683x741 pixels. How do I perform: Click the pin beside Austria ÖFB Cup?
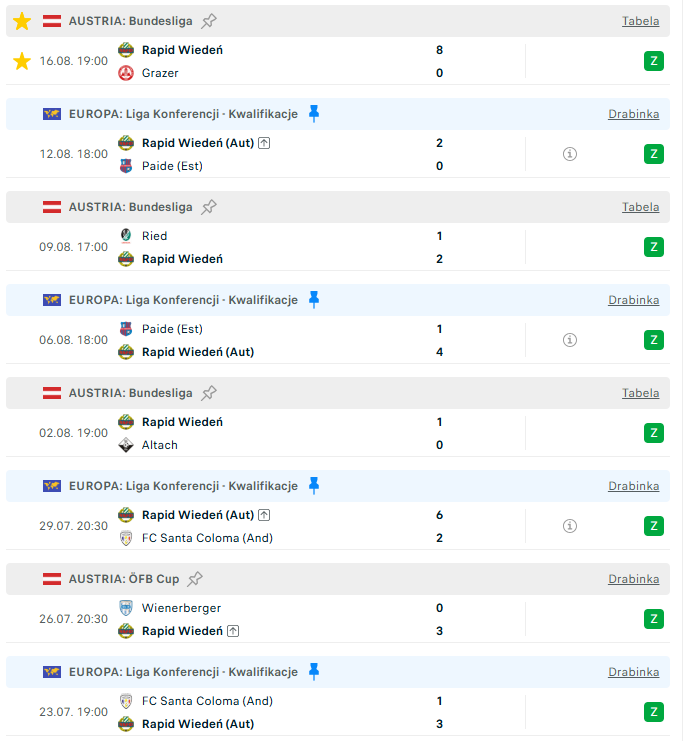(195, 579)
